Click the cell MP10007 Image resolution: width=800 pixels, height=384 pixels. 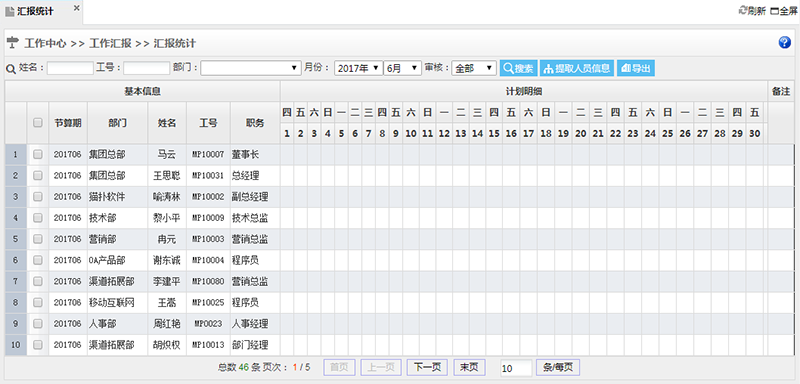[208, 154]
